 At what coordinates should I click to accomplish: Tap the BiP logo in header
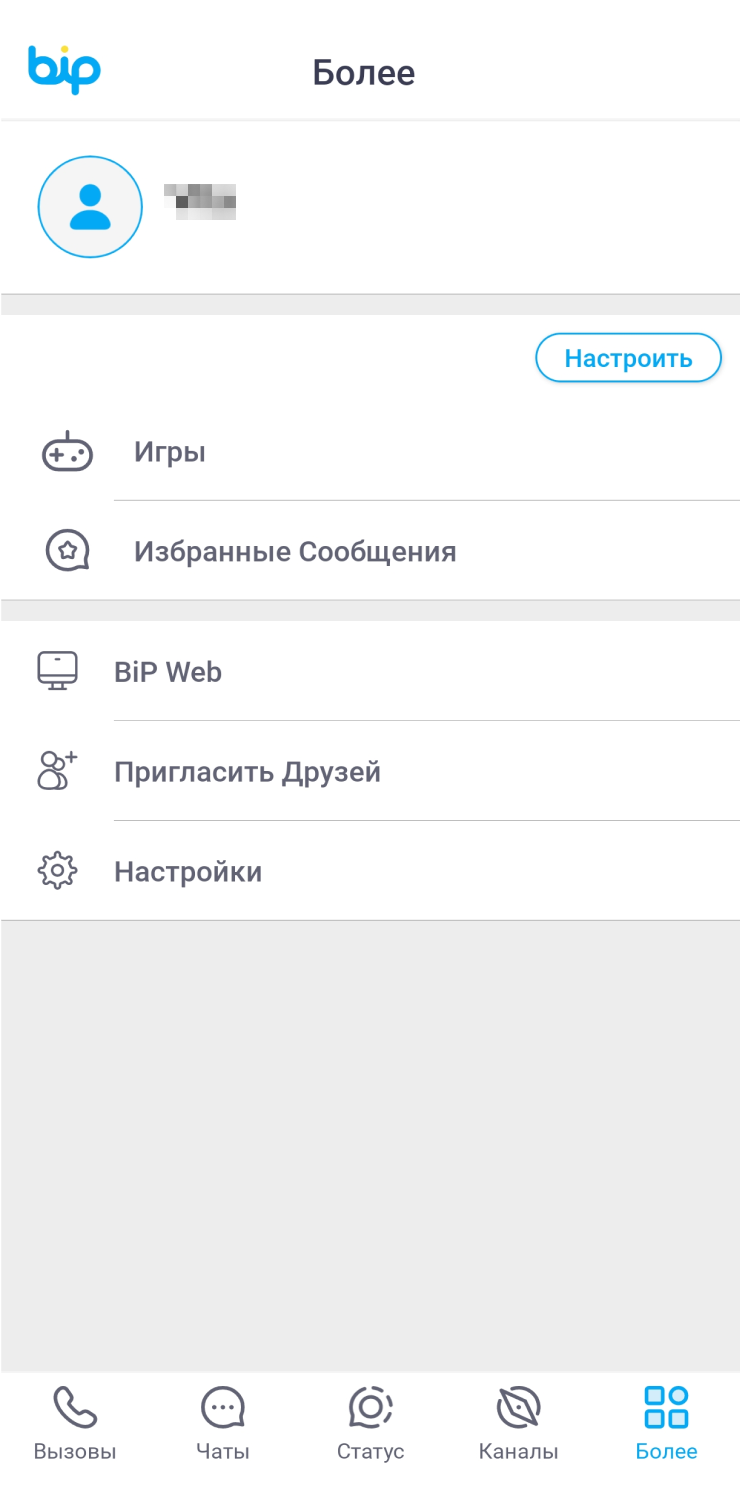pyautogui.click(x=64, y=69)
